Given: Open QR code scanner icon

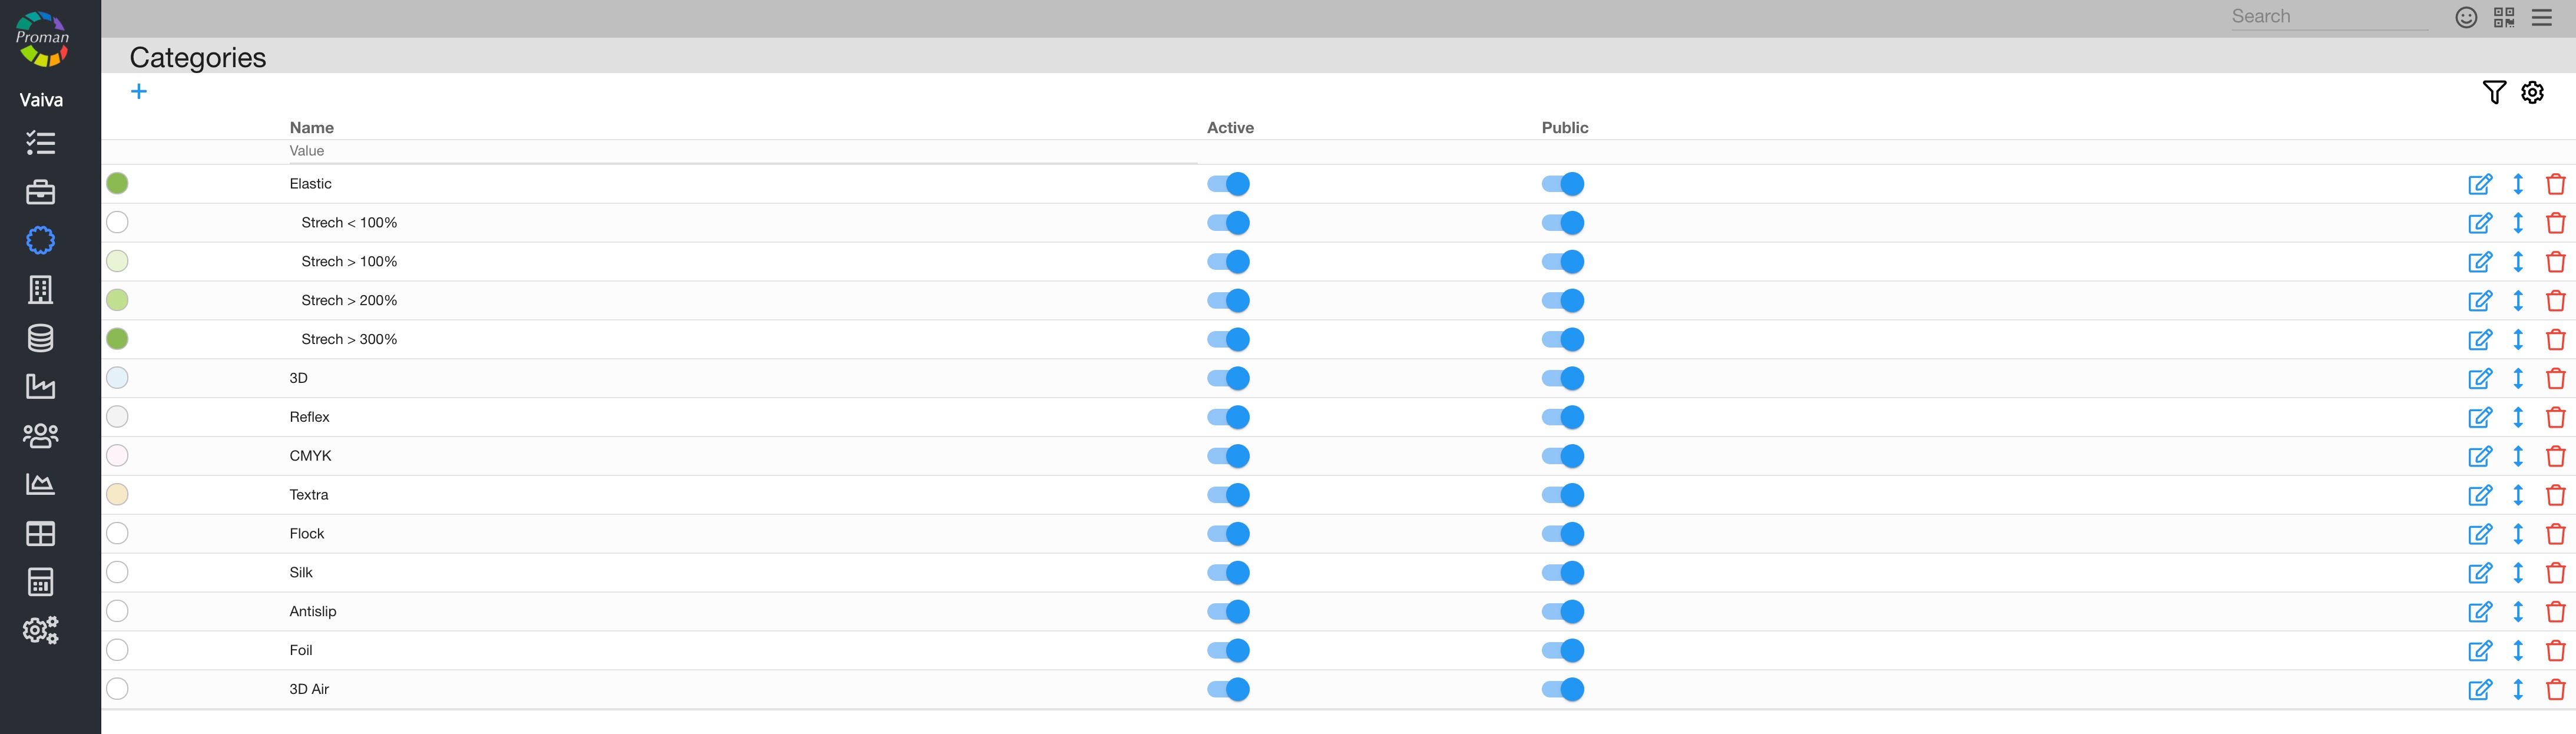Looking at the screenshot, I should [2504, 17].
